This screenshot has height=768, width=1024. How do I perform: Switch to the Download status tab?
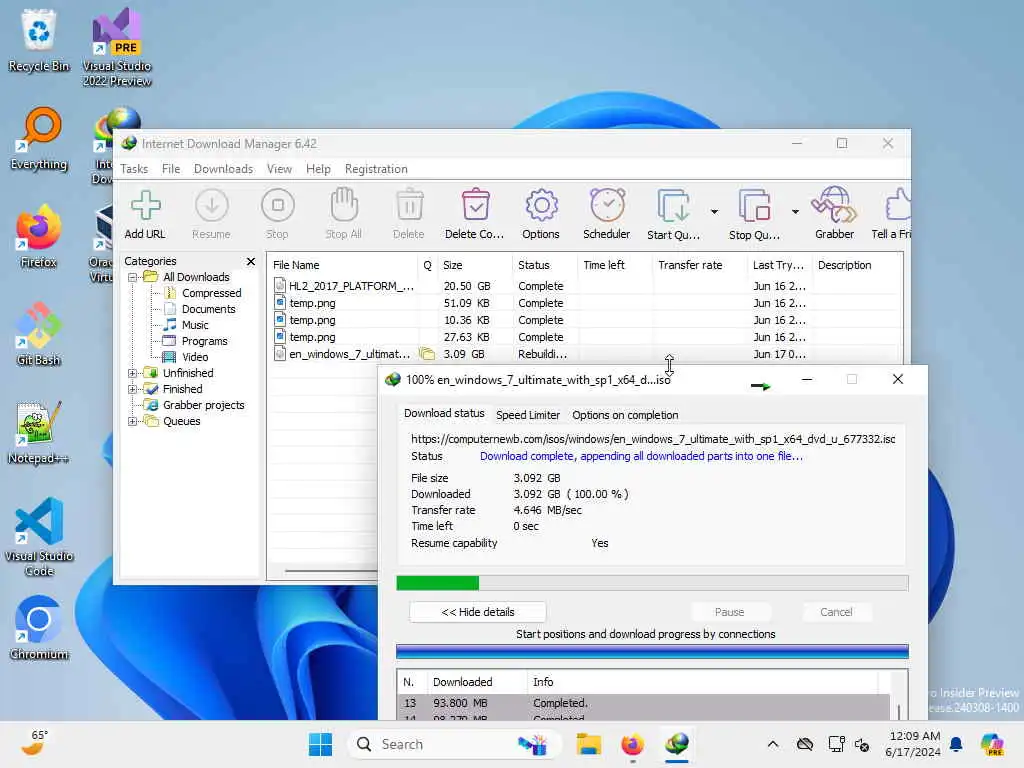[x=444, y=413]
